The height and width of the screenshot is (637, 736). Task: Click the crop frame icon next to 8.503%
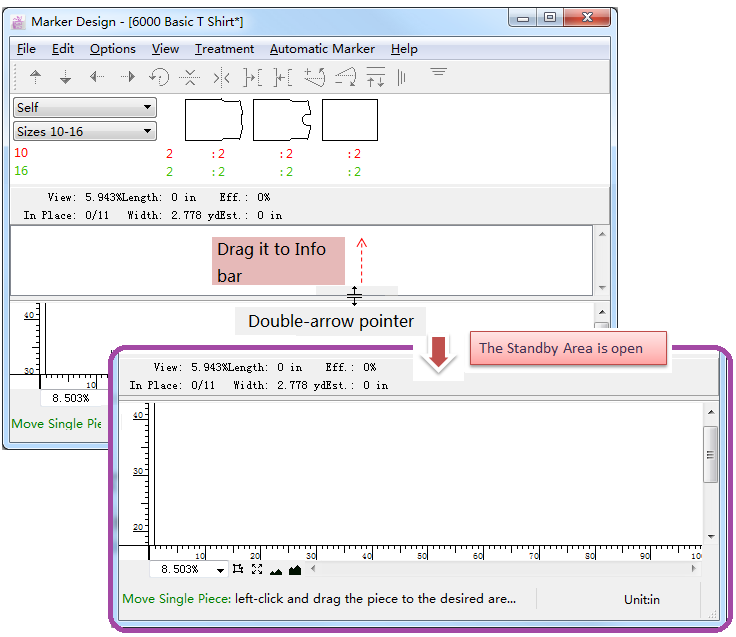coord(238,569)
